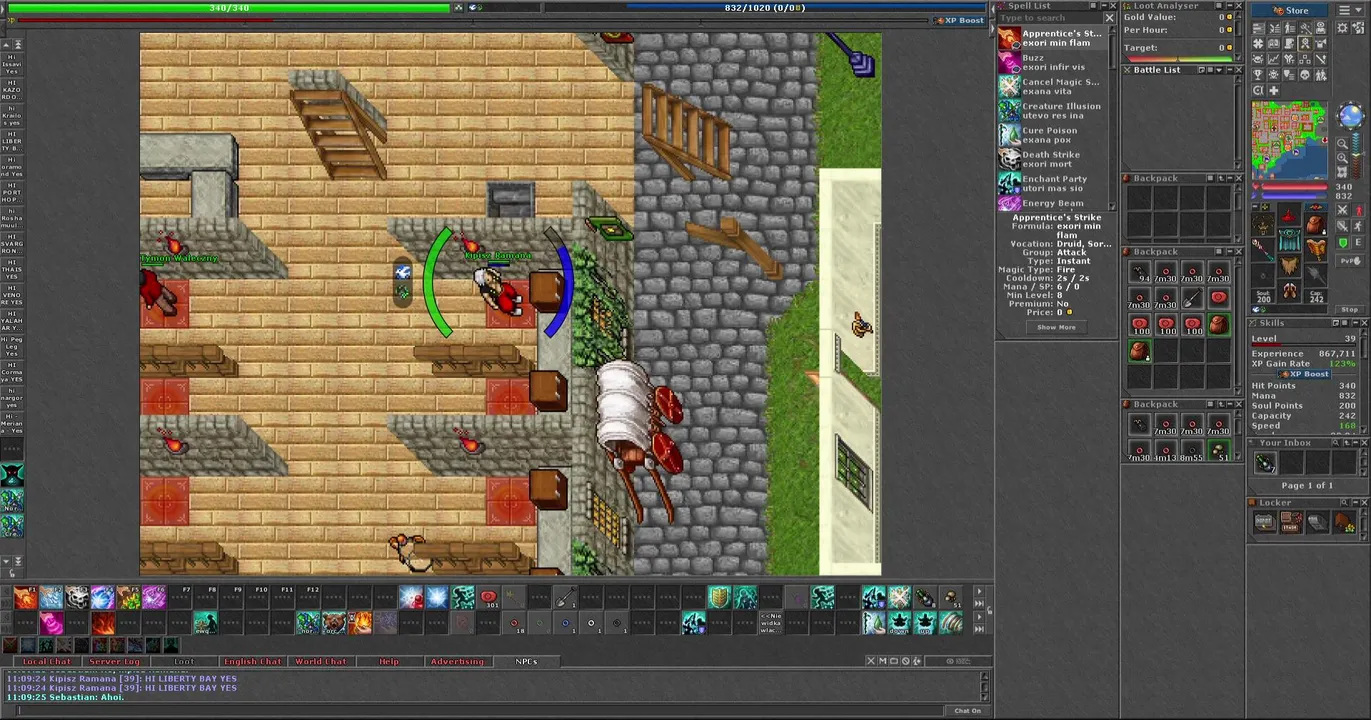Collapse the Skills panel
Viewport: 1371px width, 720px height.
click(1356, 323)
